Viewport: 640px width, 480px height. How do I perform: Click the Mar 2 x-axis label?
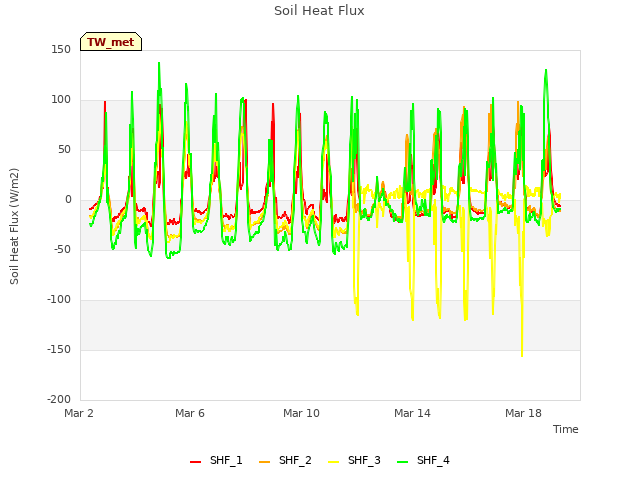coord(79,413)
